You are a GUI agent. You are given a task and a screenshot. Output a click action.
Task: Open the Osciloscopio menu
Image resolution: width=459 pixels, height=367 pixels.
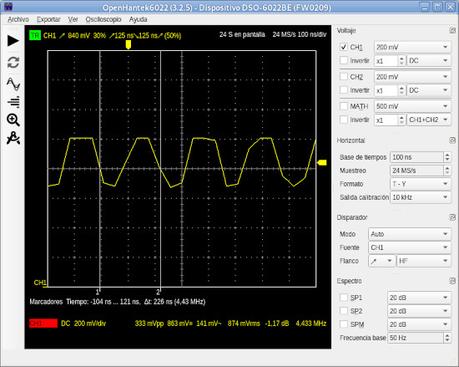pyautogui.click(x=103, y=19)
